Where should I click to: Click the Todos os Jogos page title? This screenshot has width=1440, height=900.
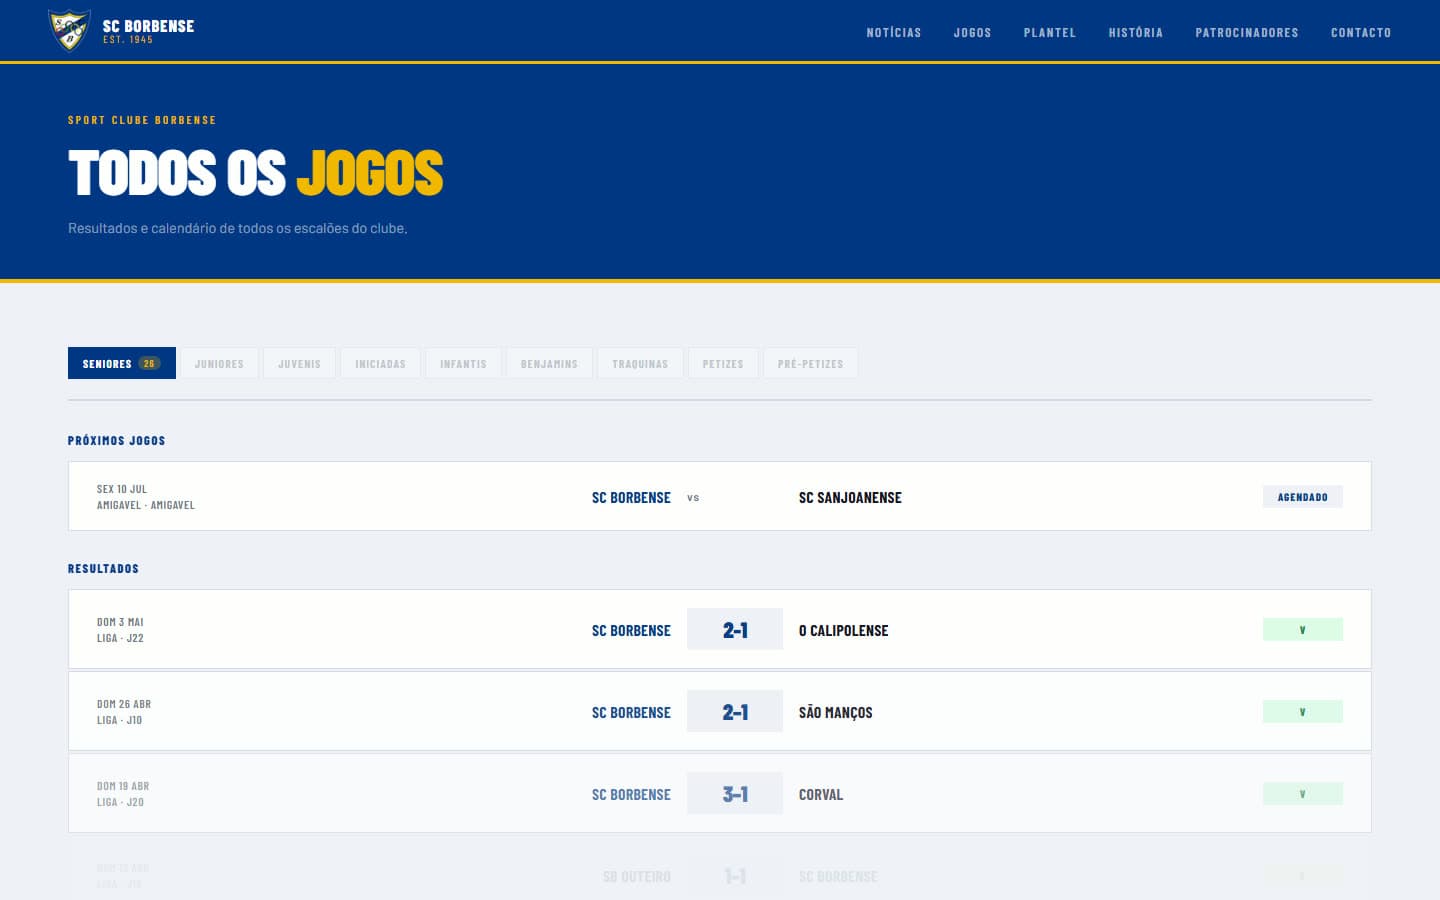coord(255,173)
